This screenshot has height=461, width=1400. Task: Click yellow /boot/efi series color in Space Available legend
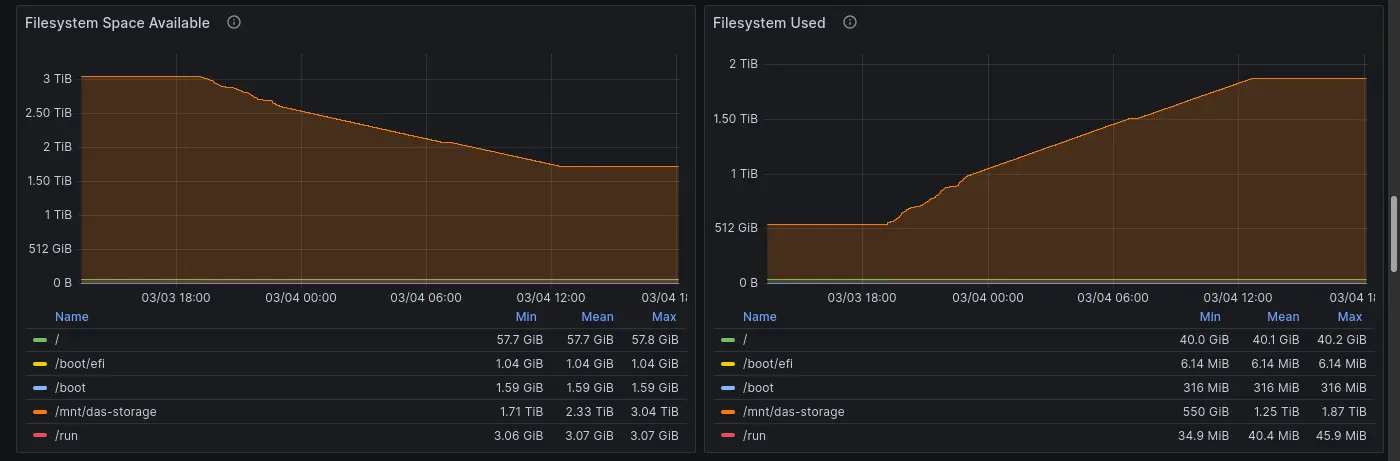point(40,364)
